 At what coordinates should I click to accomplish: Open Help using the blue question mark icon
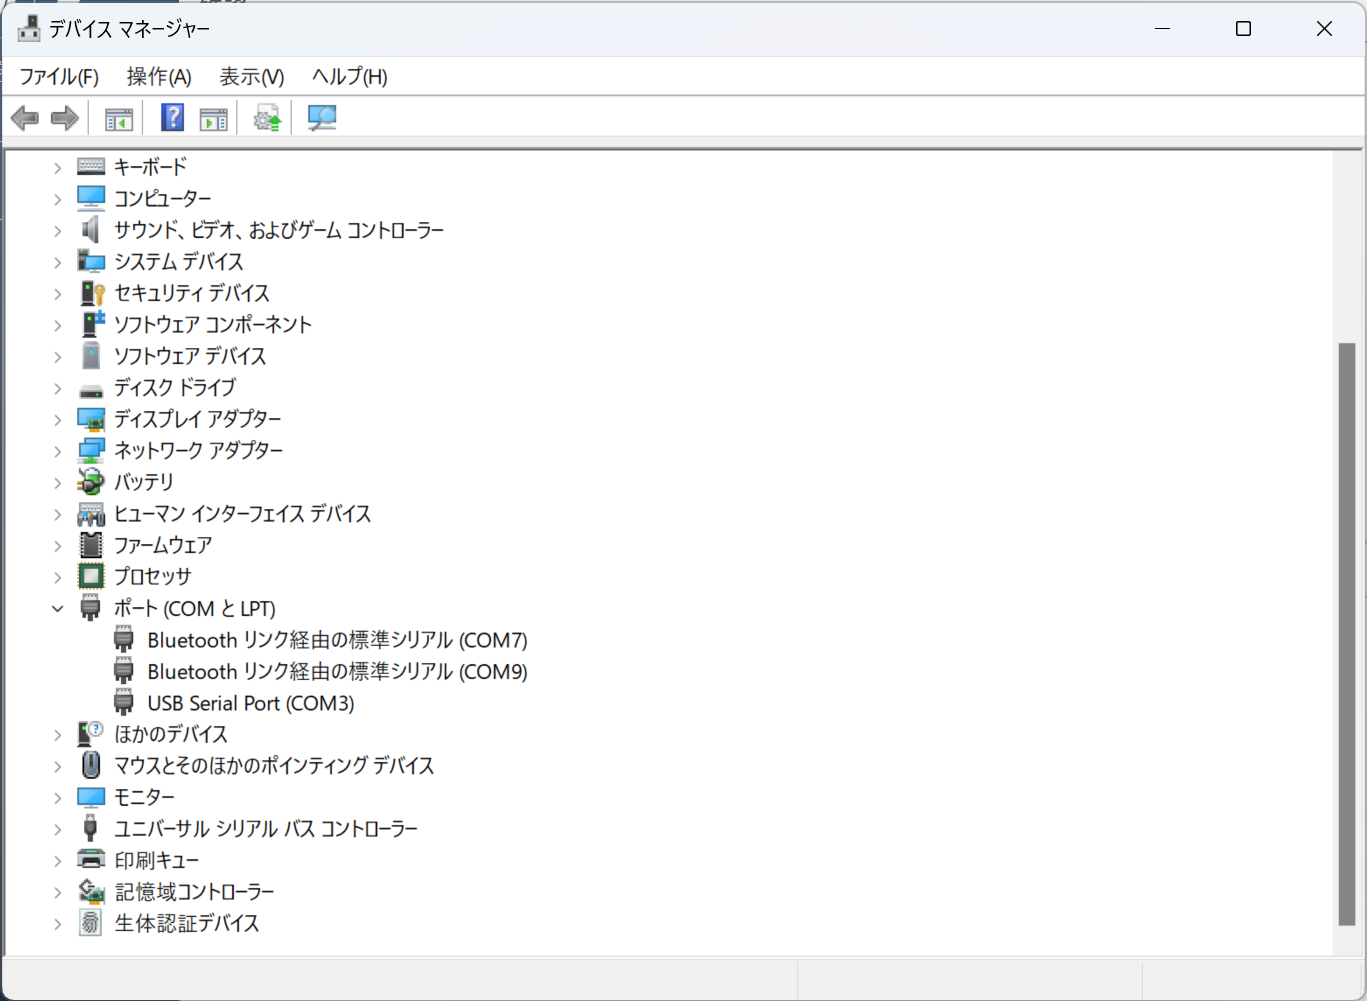tap(172, 117)
